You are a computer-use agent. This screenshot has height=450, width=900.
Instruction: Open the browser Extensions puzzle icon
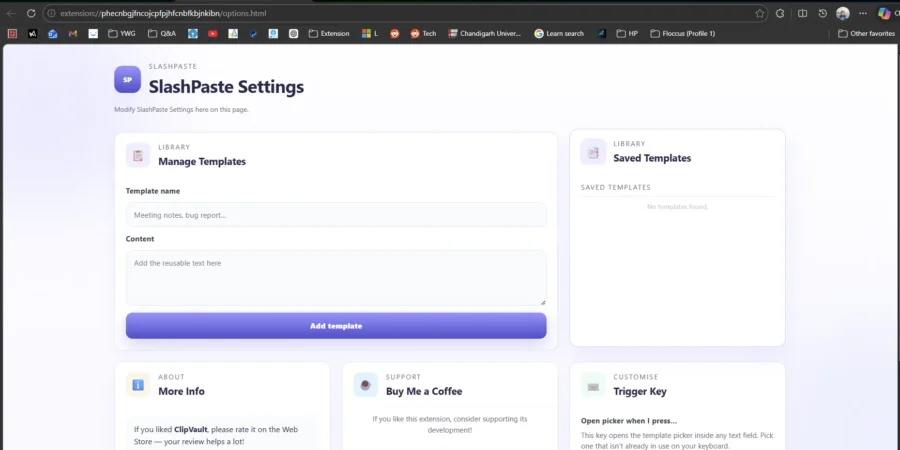pyautogui.click(x=779, y=13)
